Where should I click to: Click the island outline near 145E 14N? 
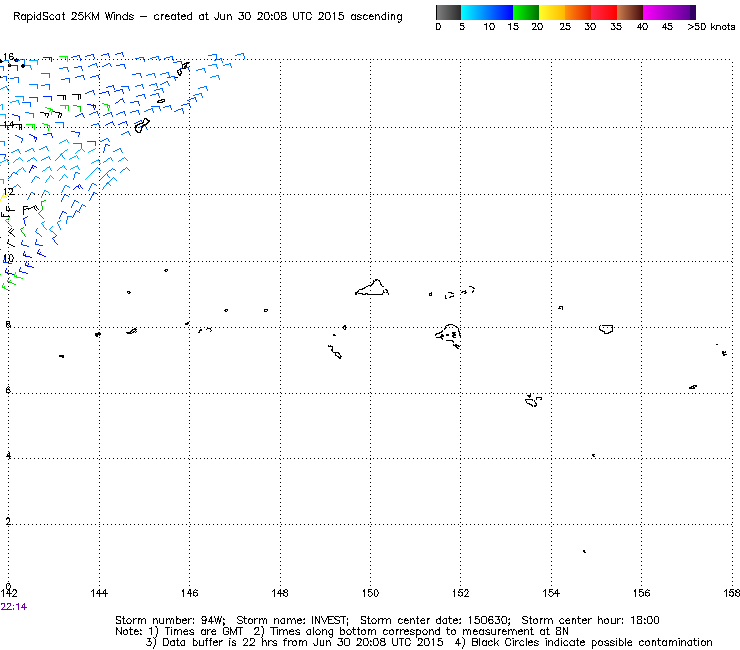tap(142, 126)
